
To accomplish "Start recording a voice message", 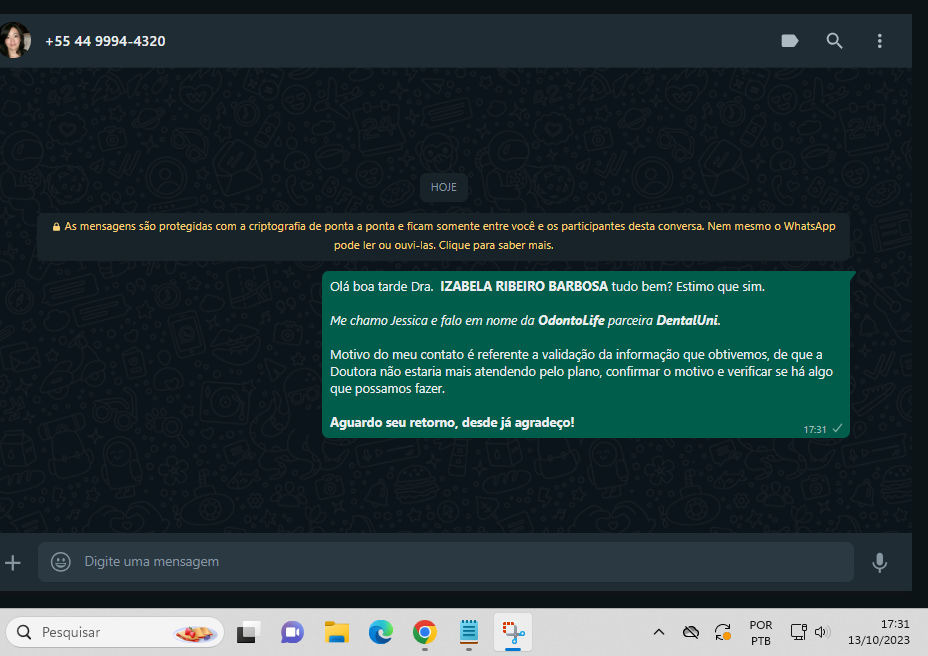I will (x=879, y=562).
